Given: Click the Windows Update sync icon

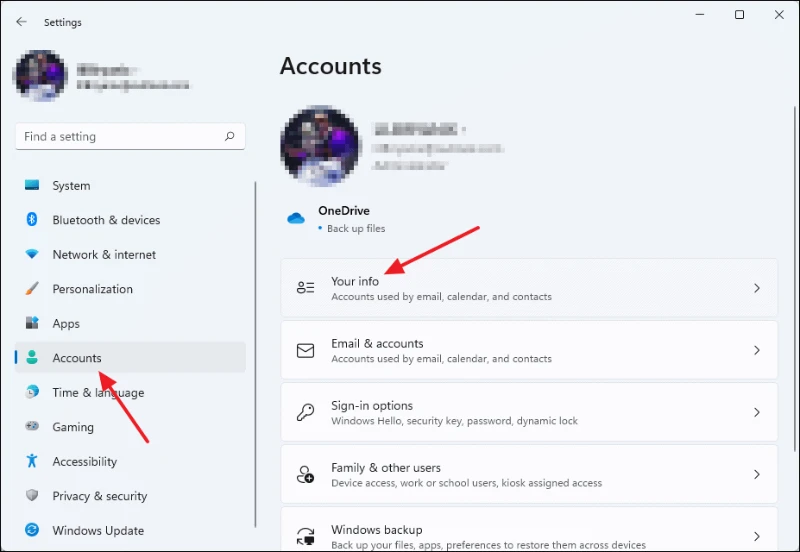Looking at the screenshot, I should point(32,530).
